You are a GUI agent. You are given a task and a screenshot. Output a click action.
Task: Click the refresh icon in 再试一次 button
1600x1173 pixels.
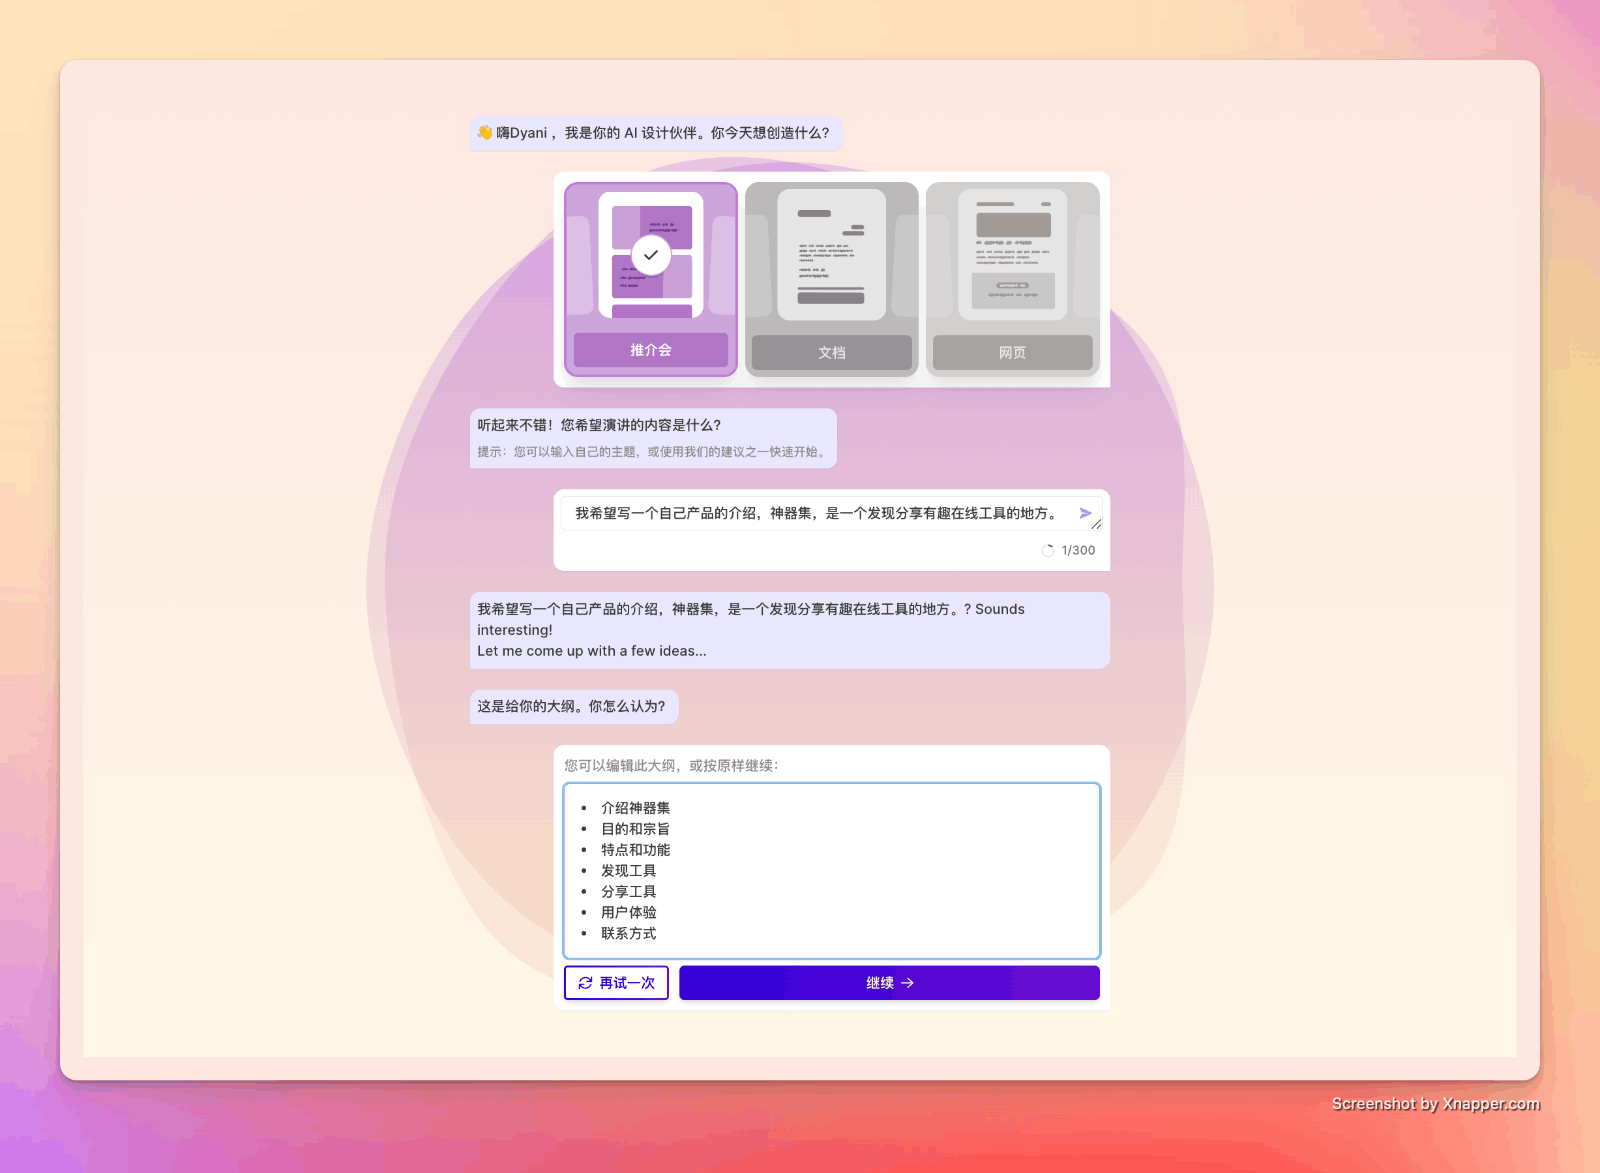click(x=586, y=983)
